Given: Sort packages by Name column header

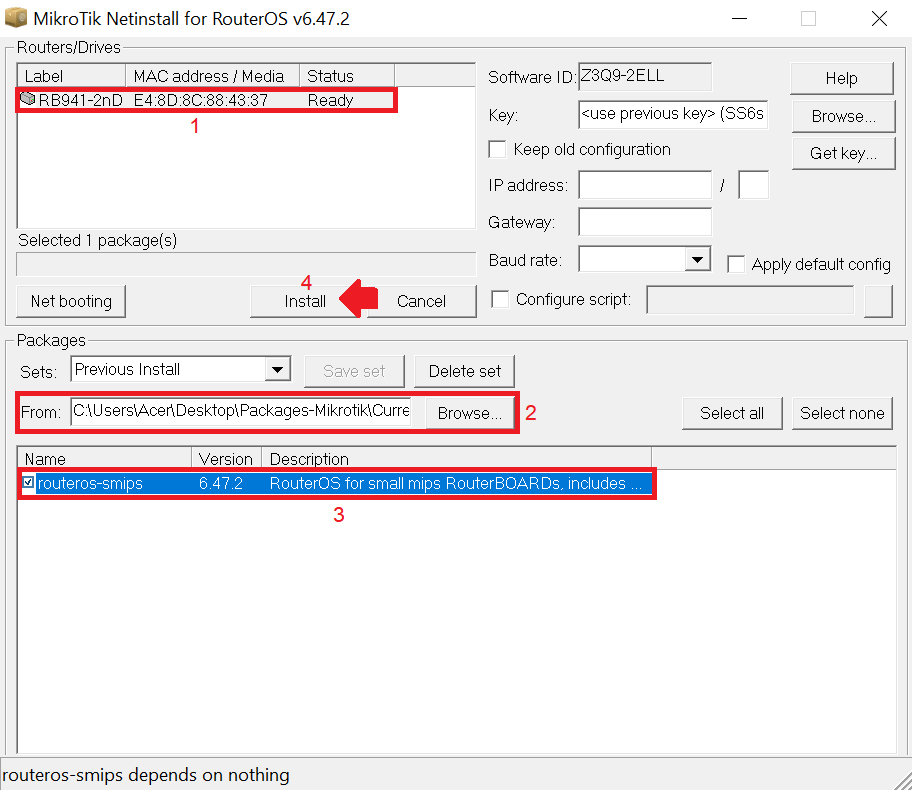Looking at the screenshot, I should 105,458.
